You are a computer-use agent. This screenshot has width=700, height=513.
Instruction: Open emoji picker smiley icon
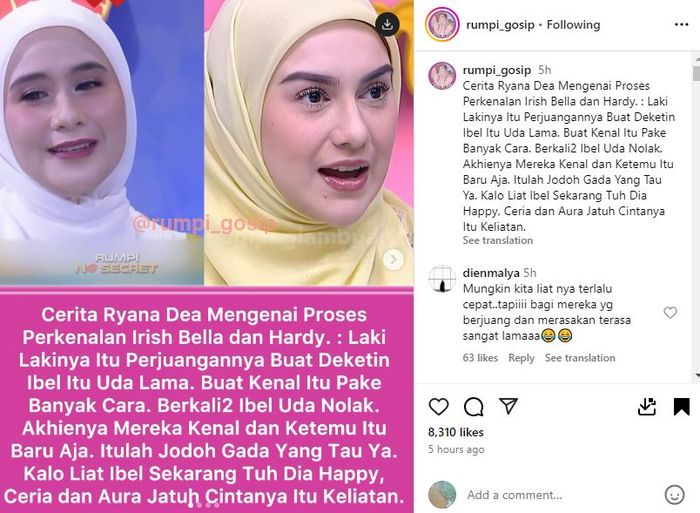click(x=674, y=495)
